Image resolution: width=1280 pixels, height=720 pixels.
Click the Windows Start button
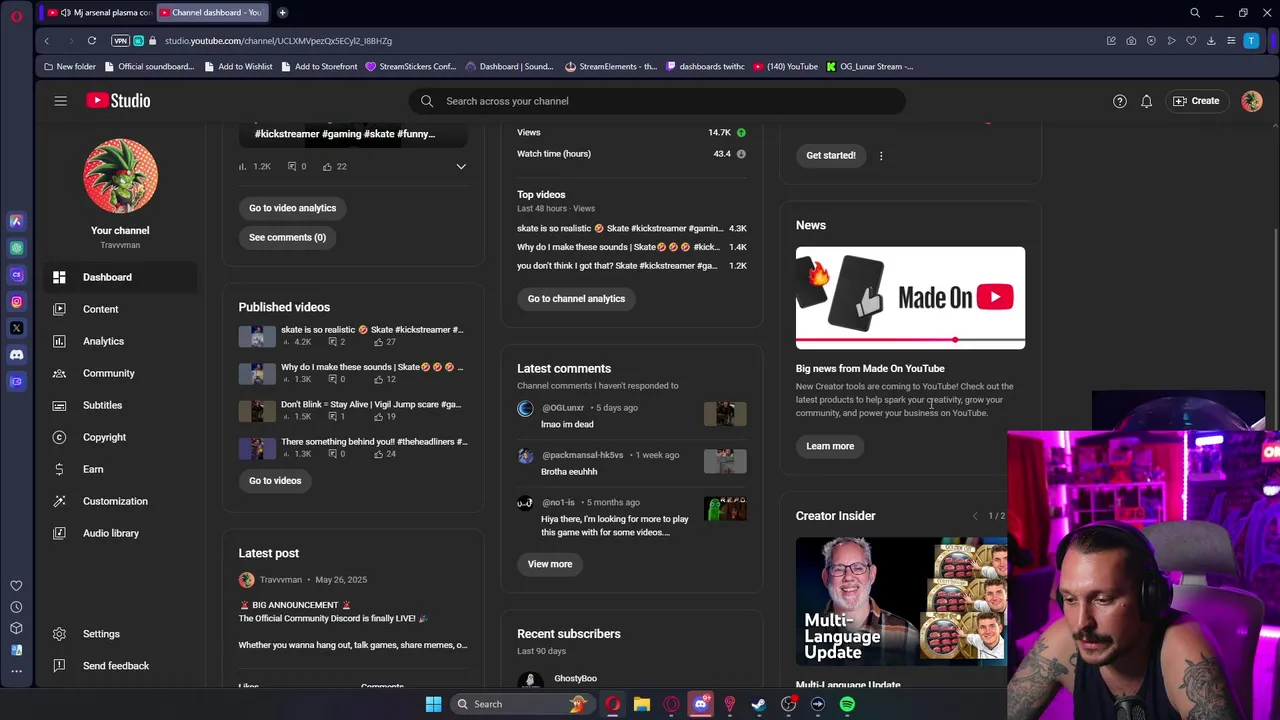pyautogui.click(x=433, y=704)
